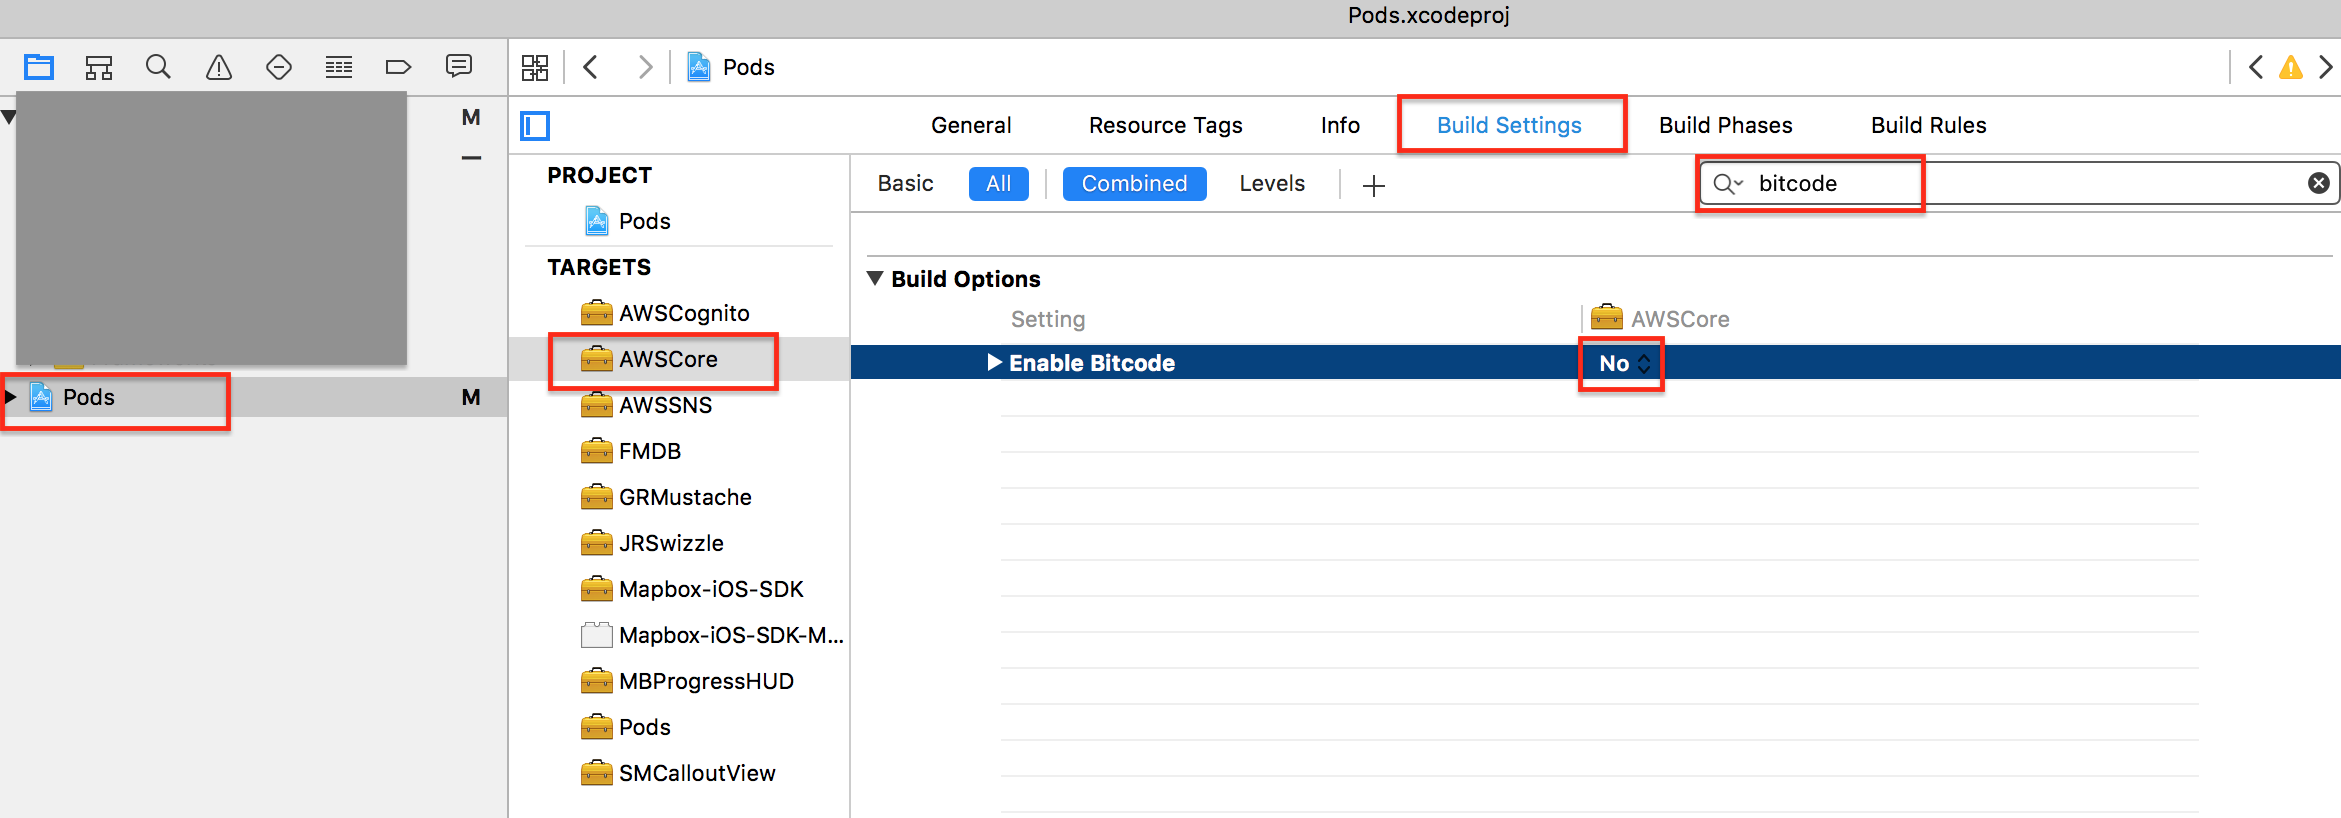Open the Test navigator diamond icon
The width and height of the screenshot is (2341, 818).
click(279, 67)
